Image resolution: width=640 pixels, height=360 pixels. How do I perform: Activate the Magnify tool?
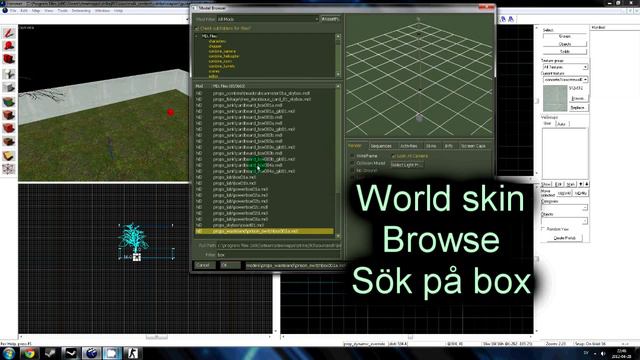[x=9, y=46]
